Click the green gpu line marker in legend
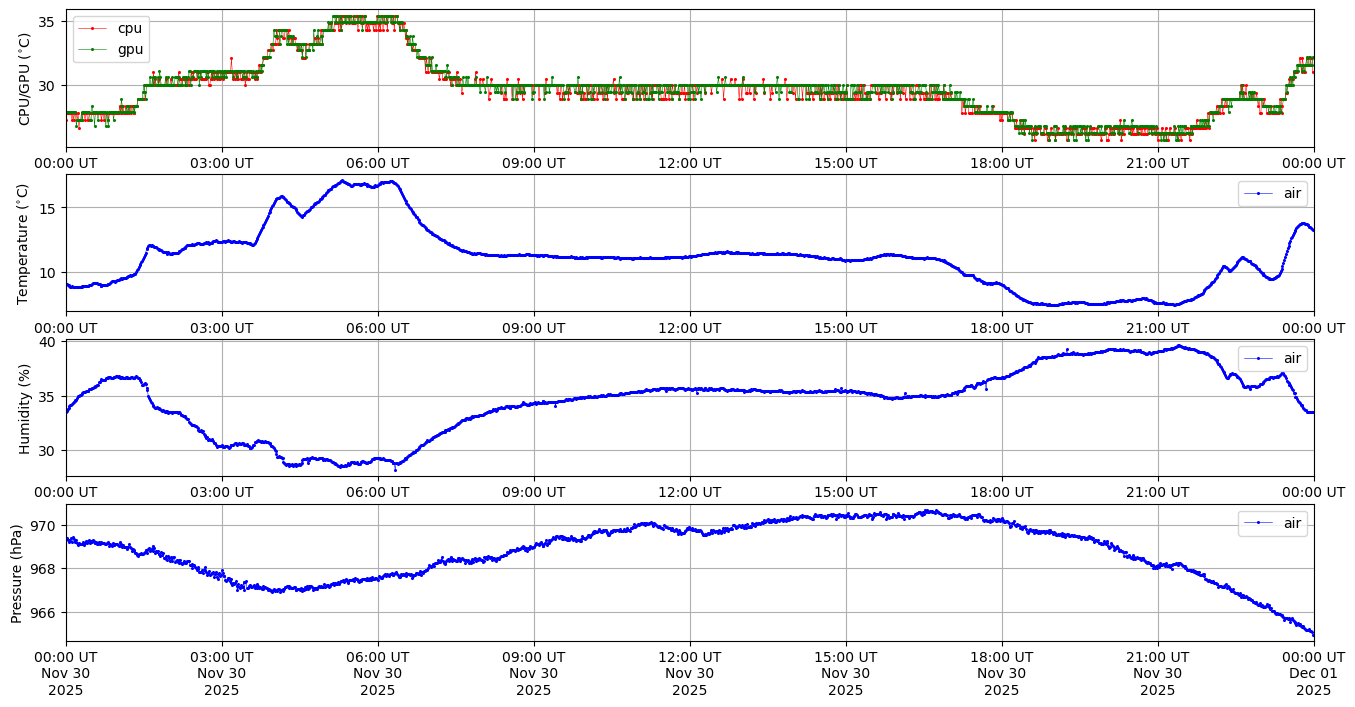 coord(93,48)
